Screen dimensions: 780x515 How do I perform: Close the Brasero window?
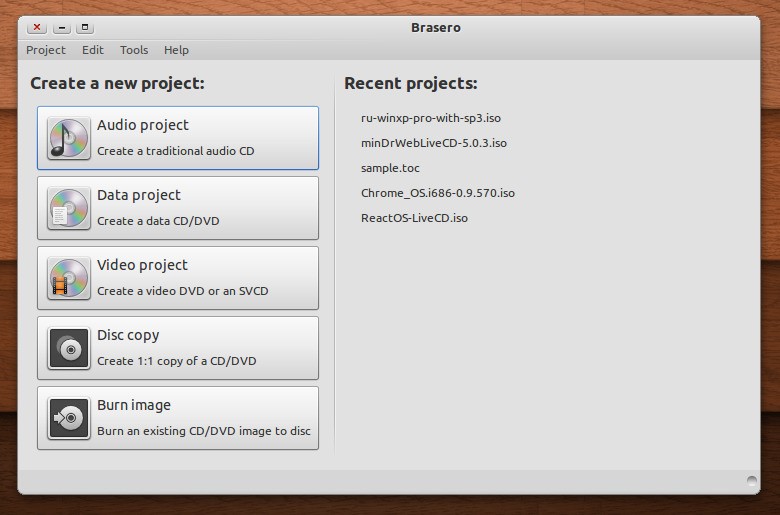tap(37, 27)
